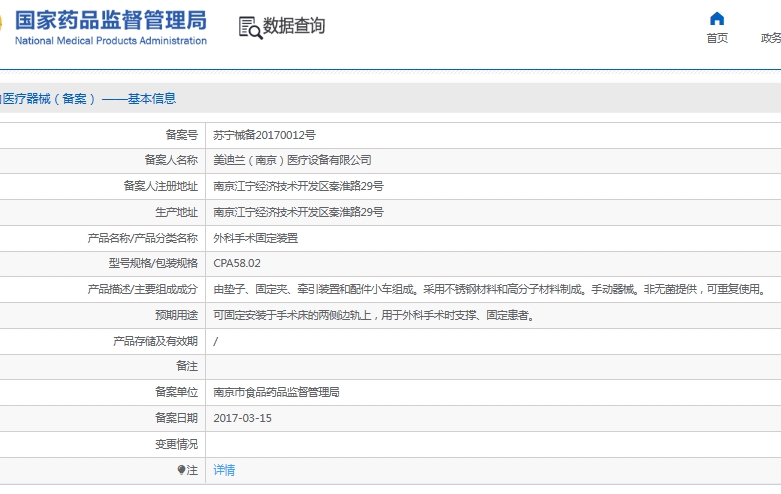Image resolution: width=781 pixels, height=494 pixels.
Task: Click National Medical Products Administration subtitle
Action: pos(111,41)
